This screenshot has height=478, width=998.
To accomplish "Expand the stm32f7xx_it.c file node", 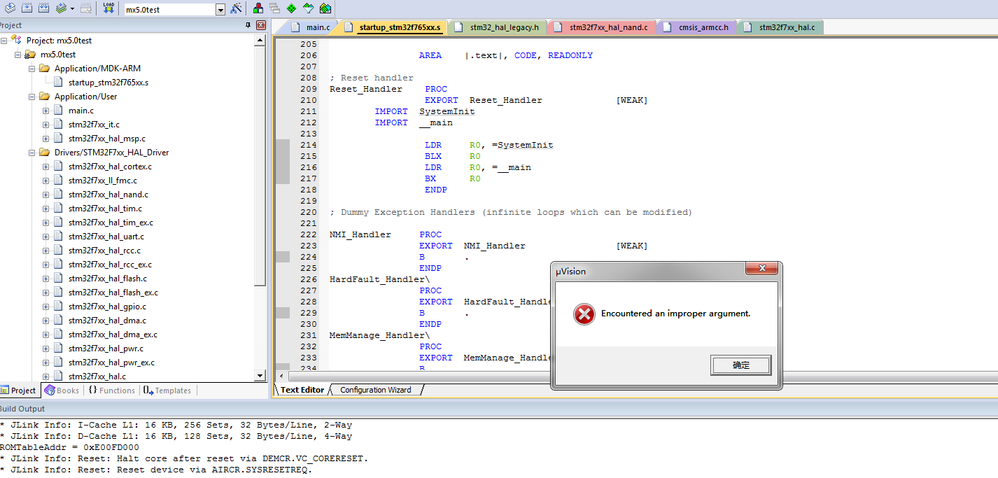I will [46, 124].
